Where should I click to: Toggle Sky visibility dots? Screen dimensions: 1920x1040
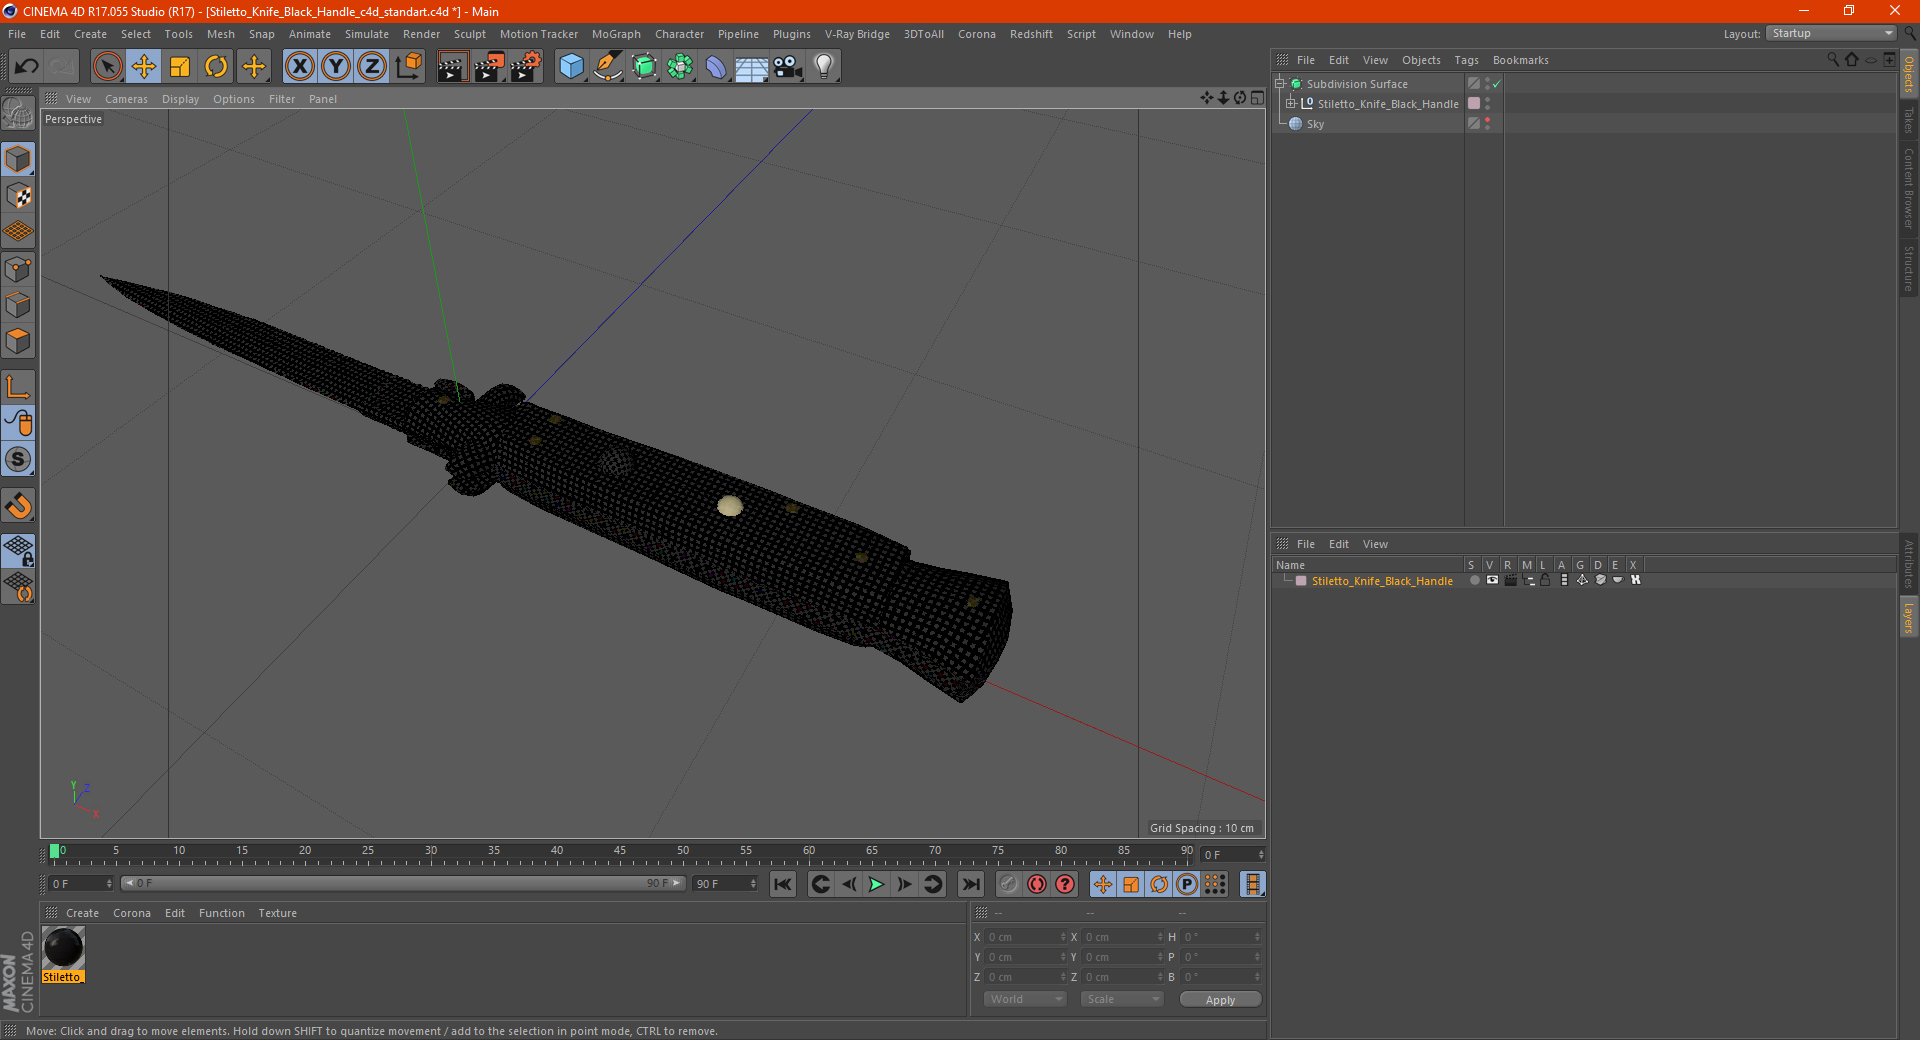[1488, 124]
